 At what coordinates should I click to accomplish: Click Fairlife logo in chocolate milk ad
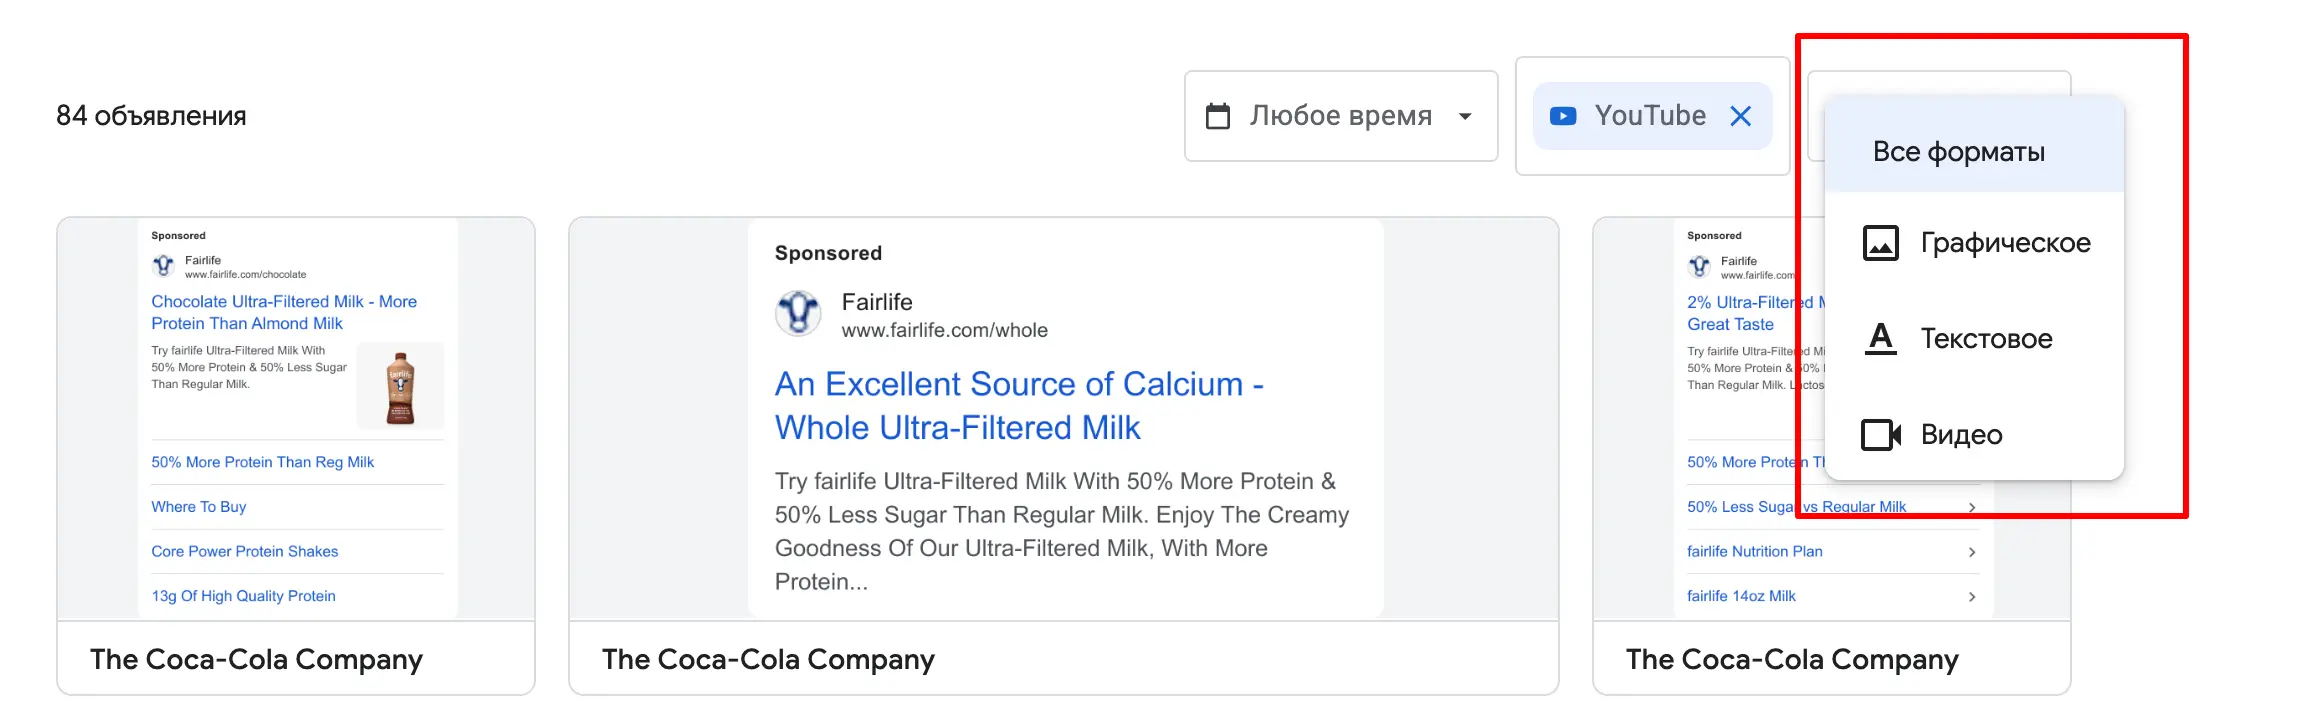point(163,266)
